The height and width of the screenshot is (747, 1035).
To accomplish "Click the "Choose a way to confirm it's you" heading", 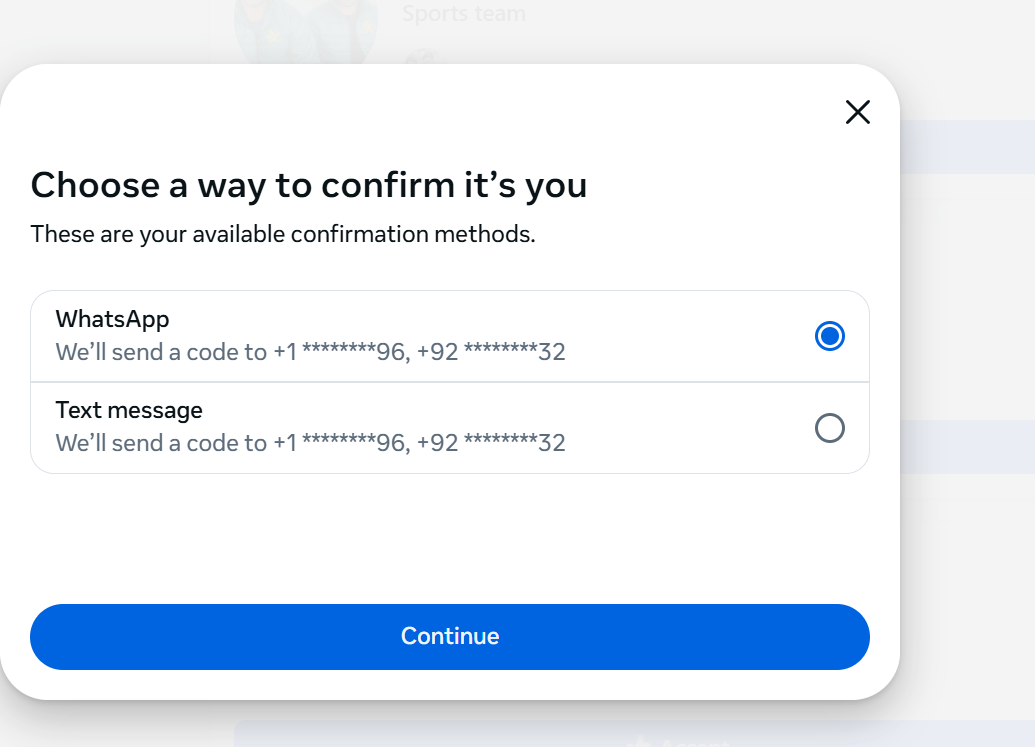I will [x=308, y=185].
